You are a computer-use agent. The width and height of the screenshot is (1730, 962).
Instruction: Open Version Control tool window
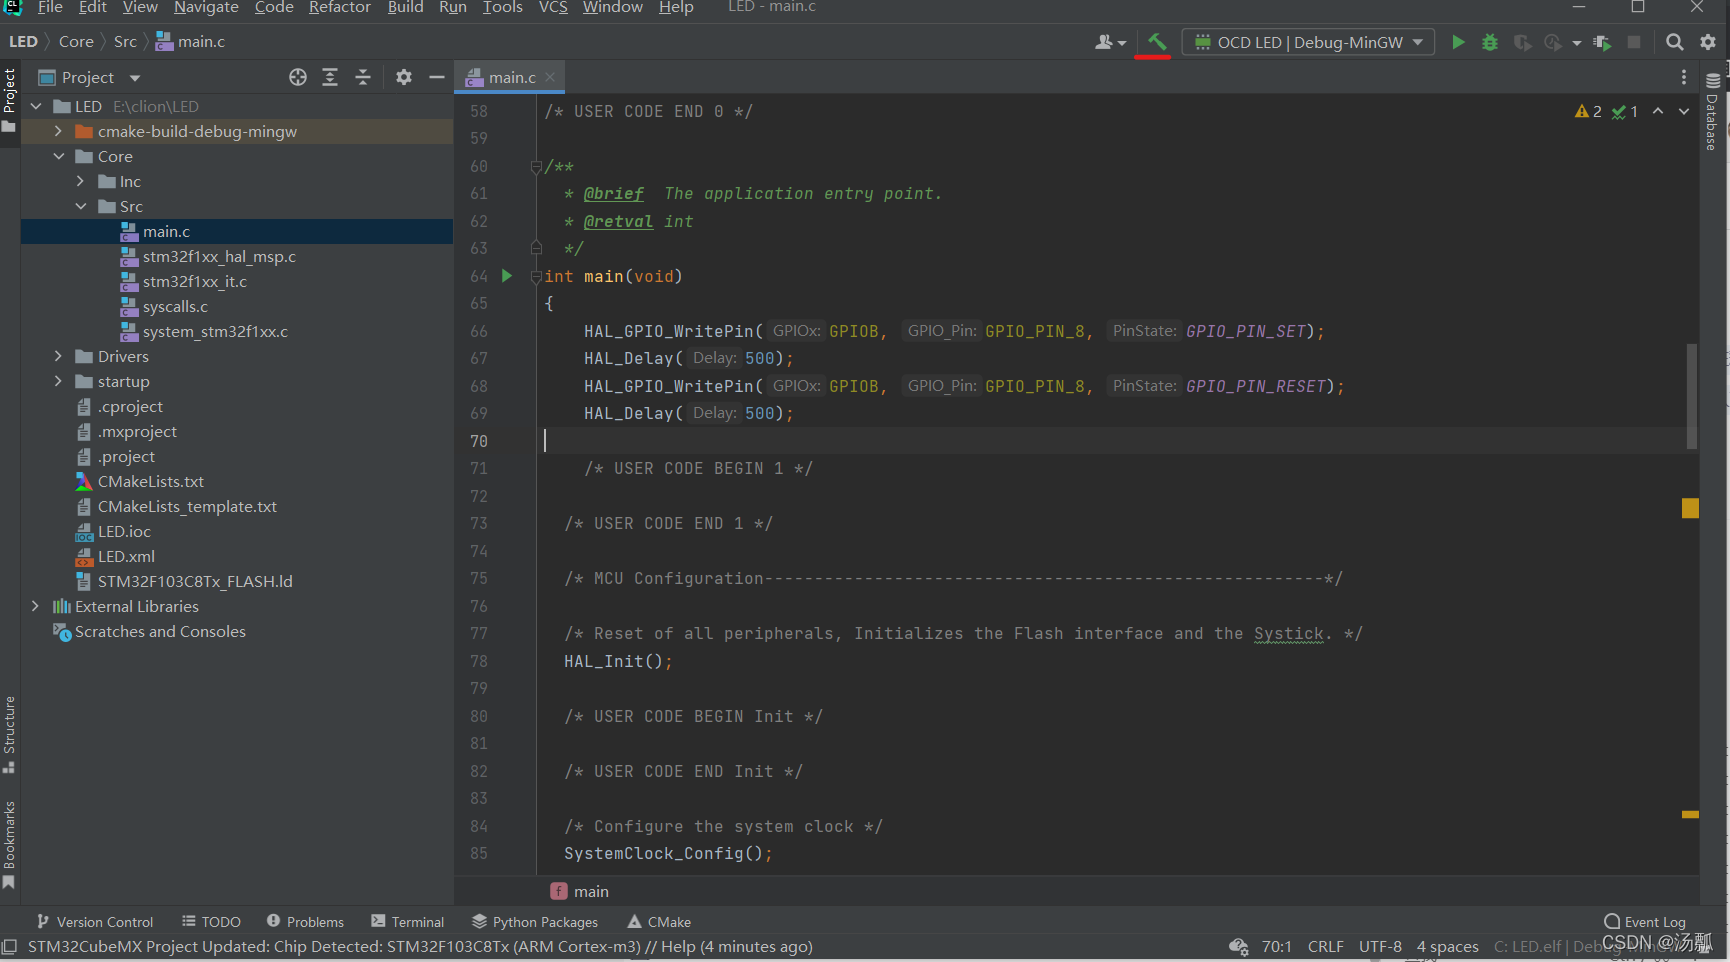95,921
